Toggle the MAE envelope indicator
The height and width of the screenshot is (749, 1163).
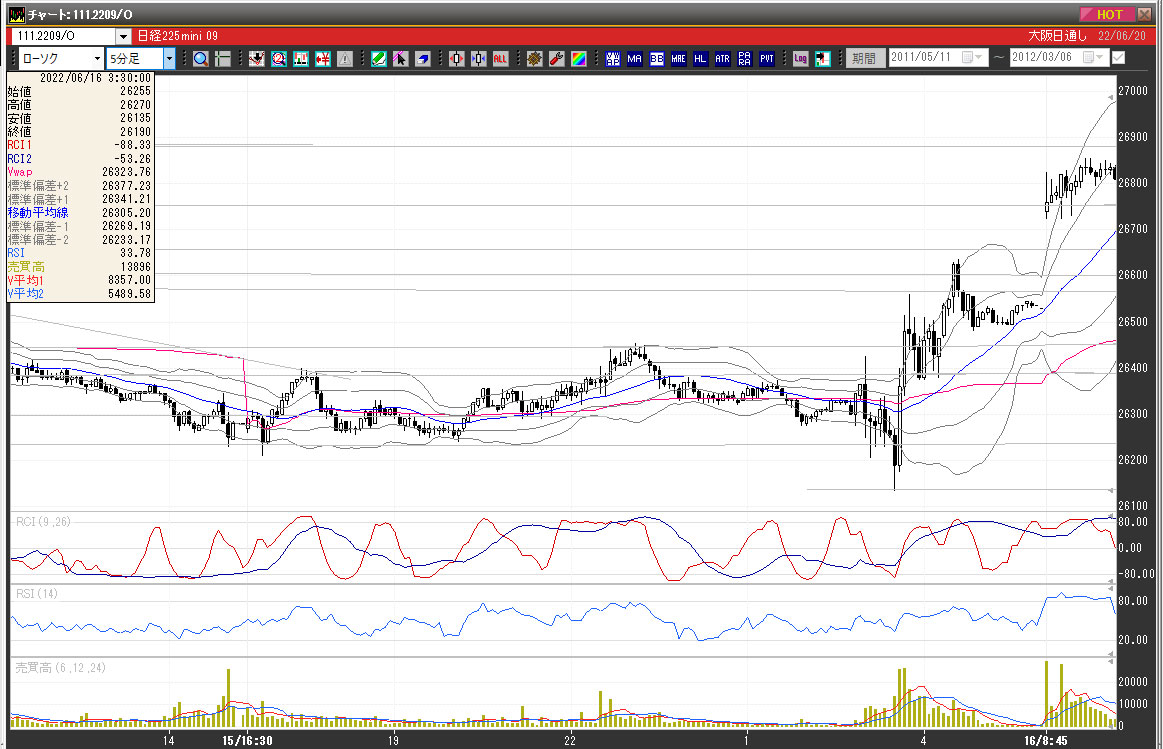click(679, 59)
